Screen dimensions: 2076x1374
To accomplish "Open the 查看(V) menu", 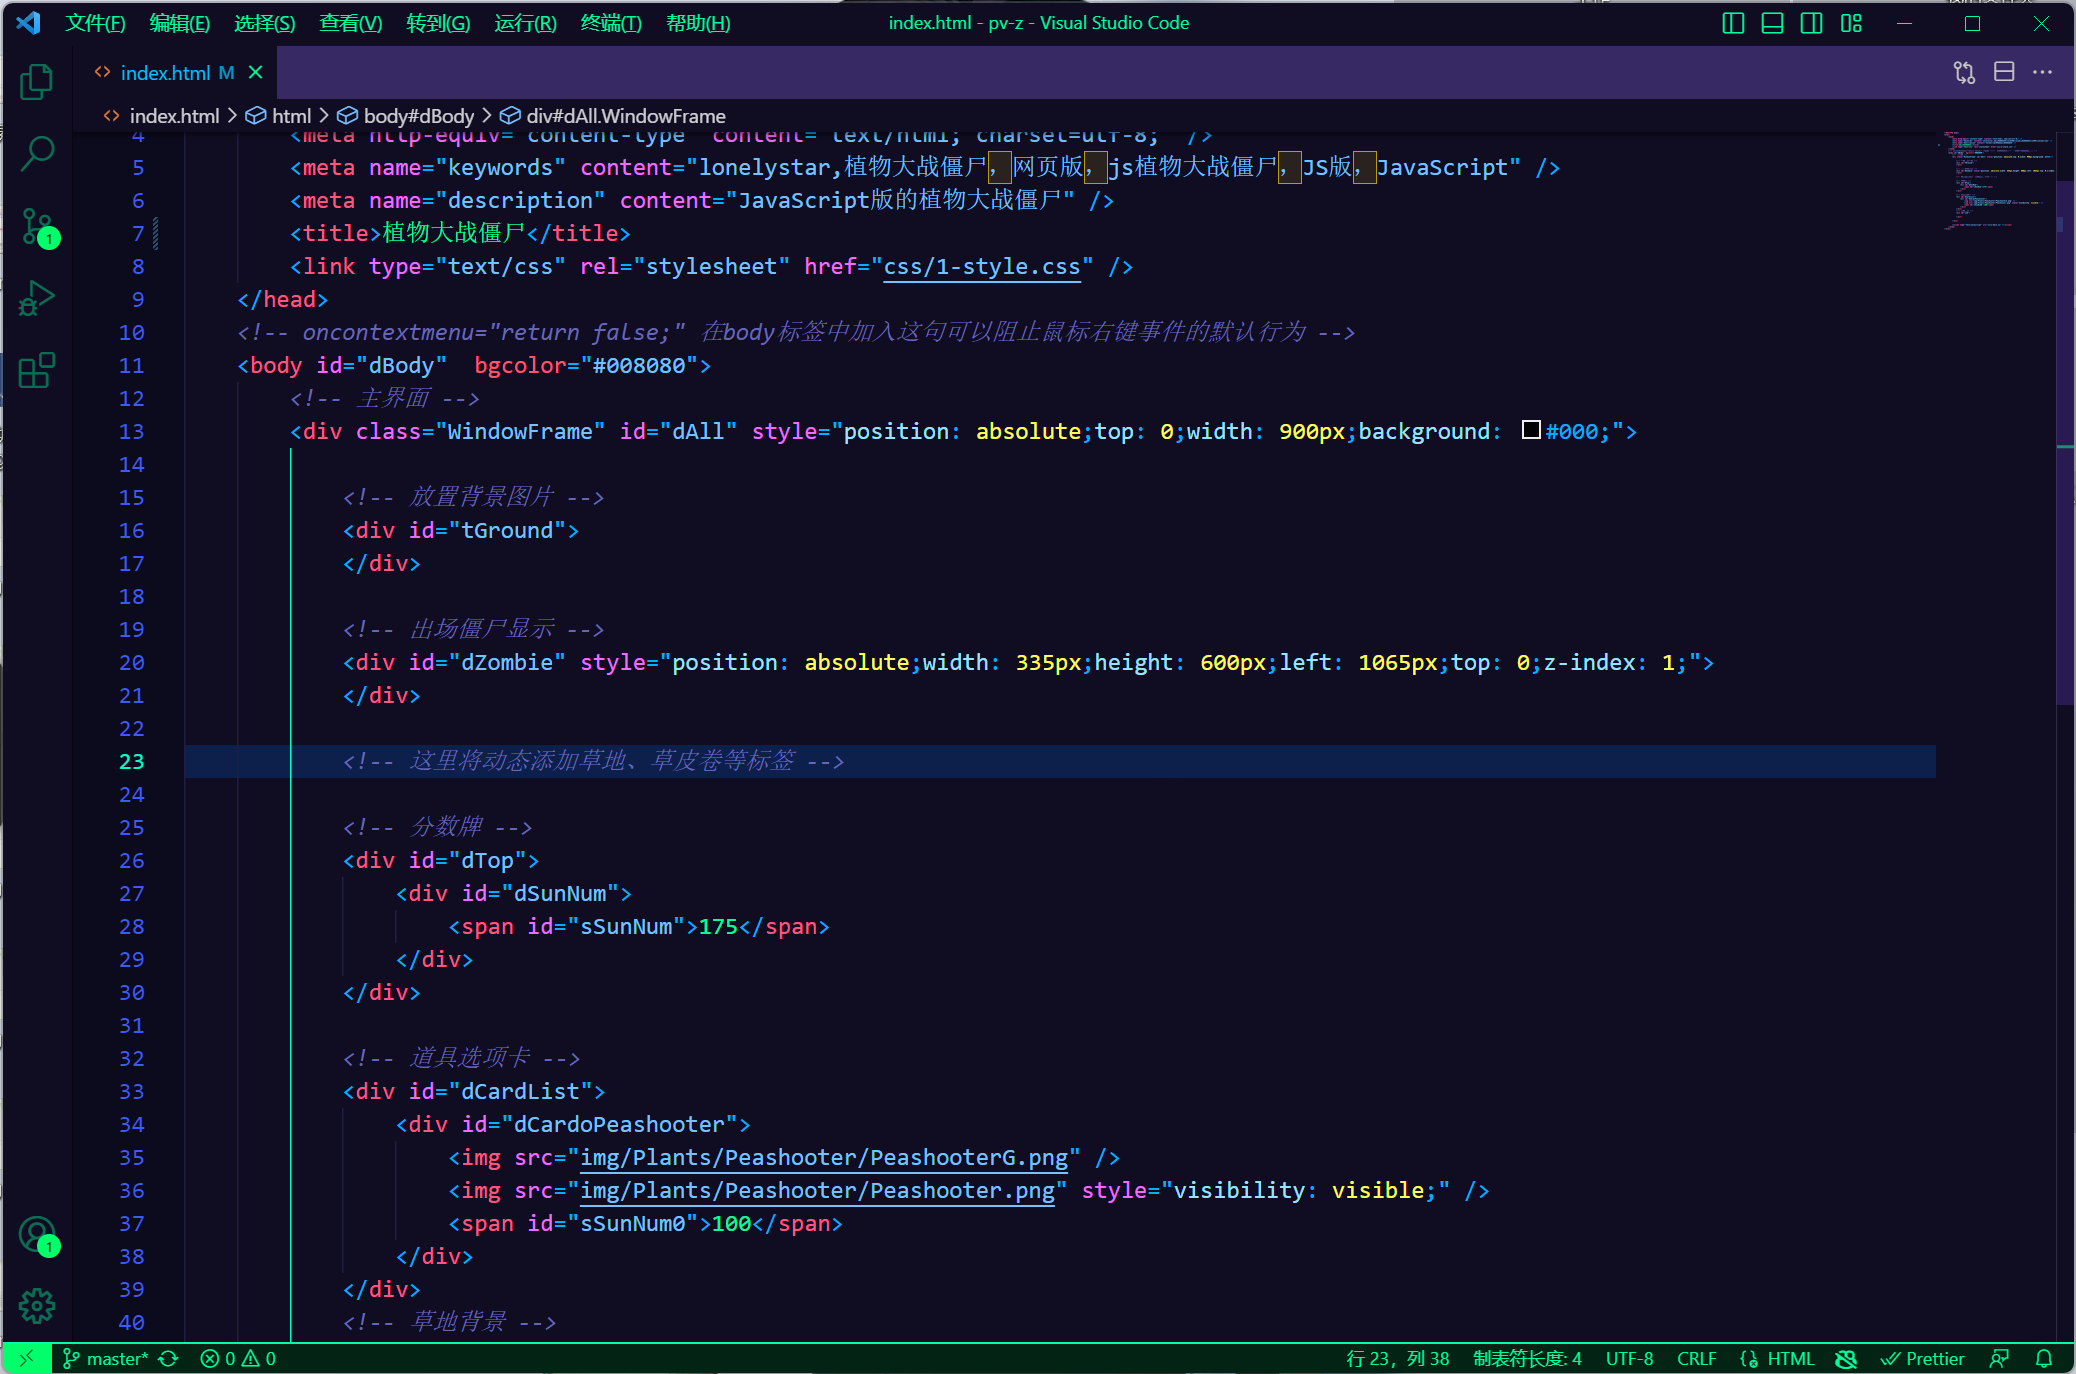I will (351, 23).
